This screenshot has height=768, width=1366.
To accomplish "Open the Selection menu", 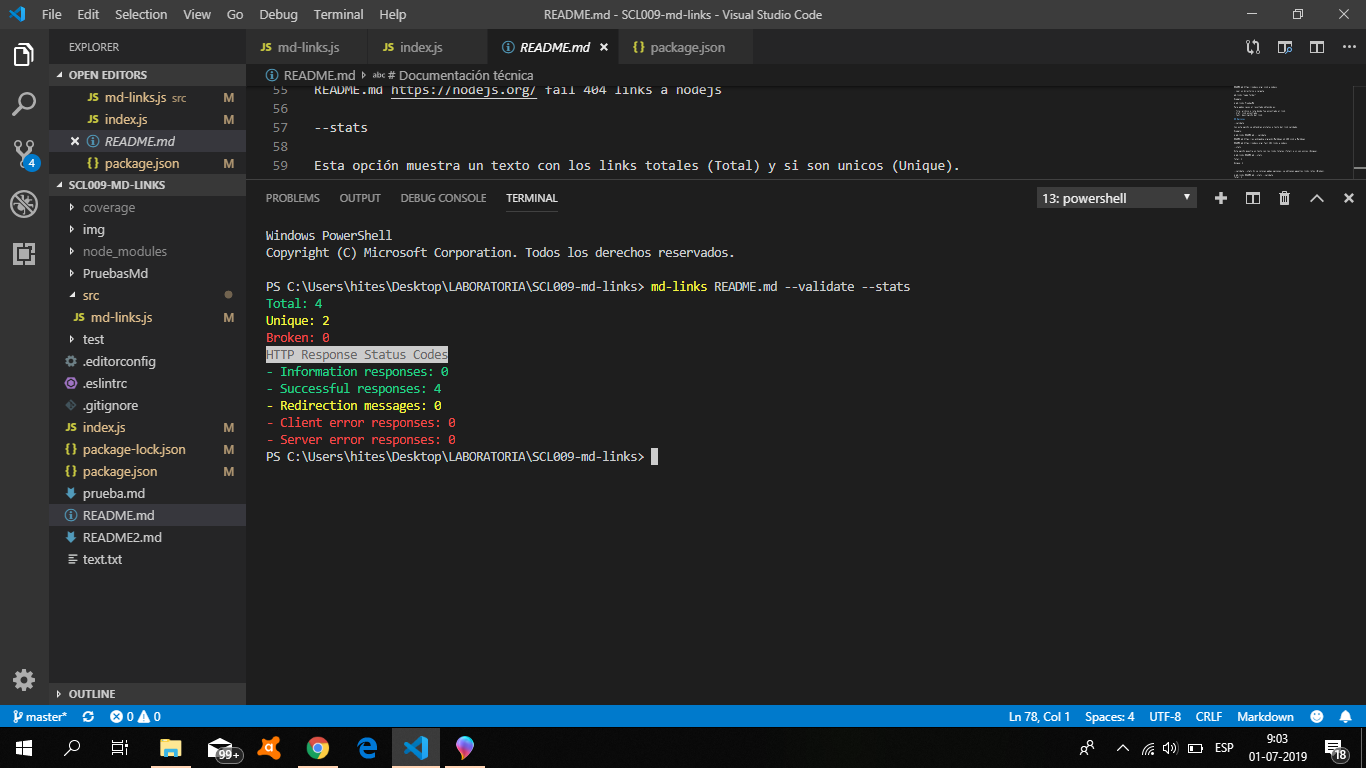I will pyautogui.click(x=141, y=14).
